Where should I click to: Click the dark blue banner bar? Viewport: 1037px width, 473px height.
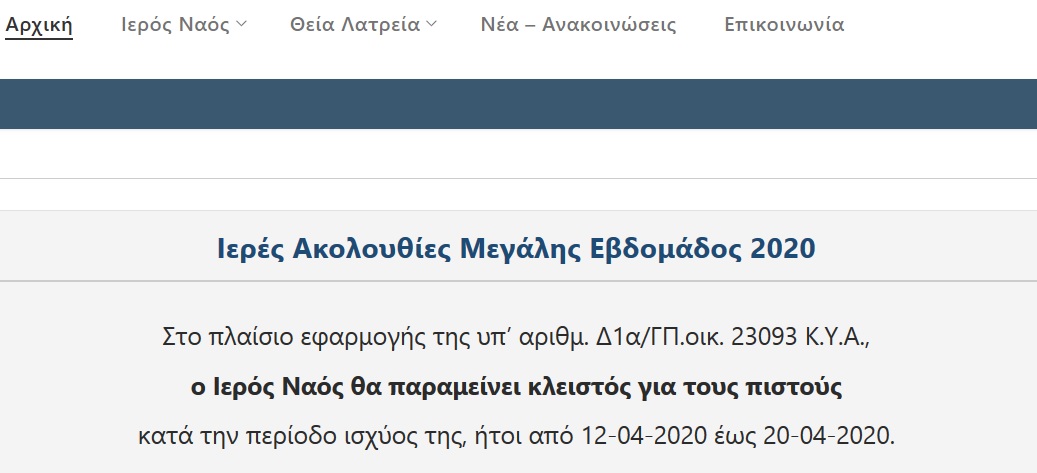click(x=518, y=104)
